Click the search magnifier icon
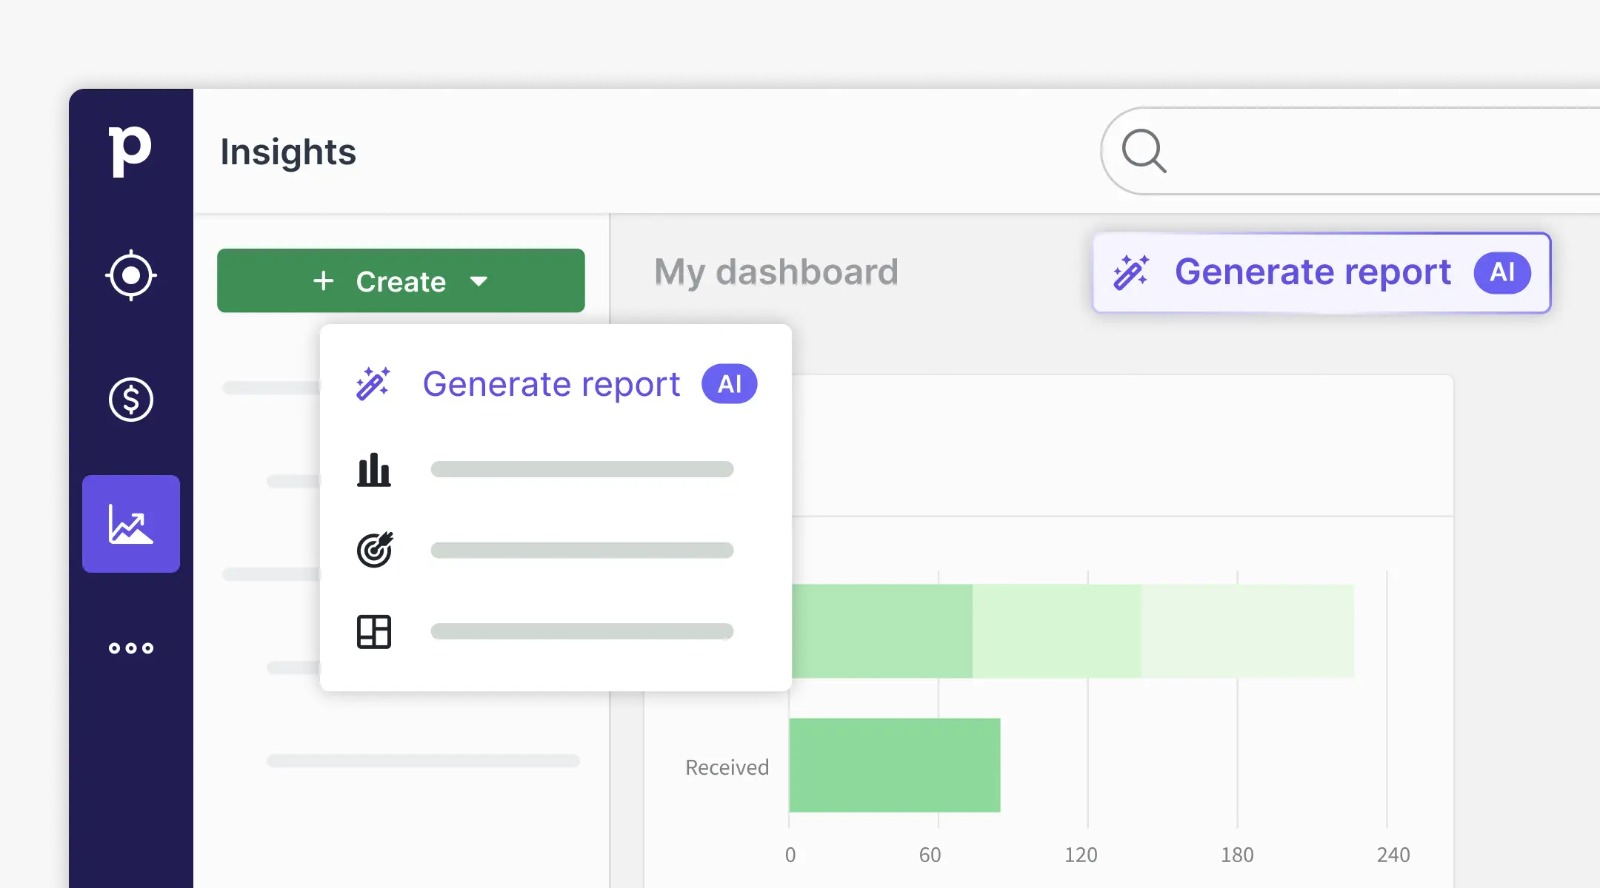 pyautogui.click(x=1144, y=152)
